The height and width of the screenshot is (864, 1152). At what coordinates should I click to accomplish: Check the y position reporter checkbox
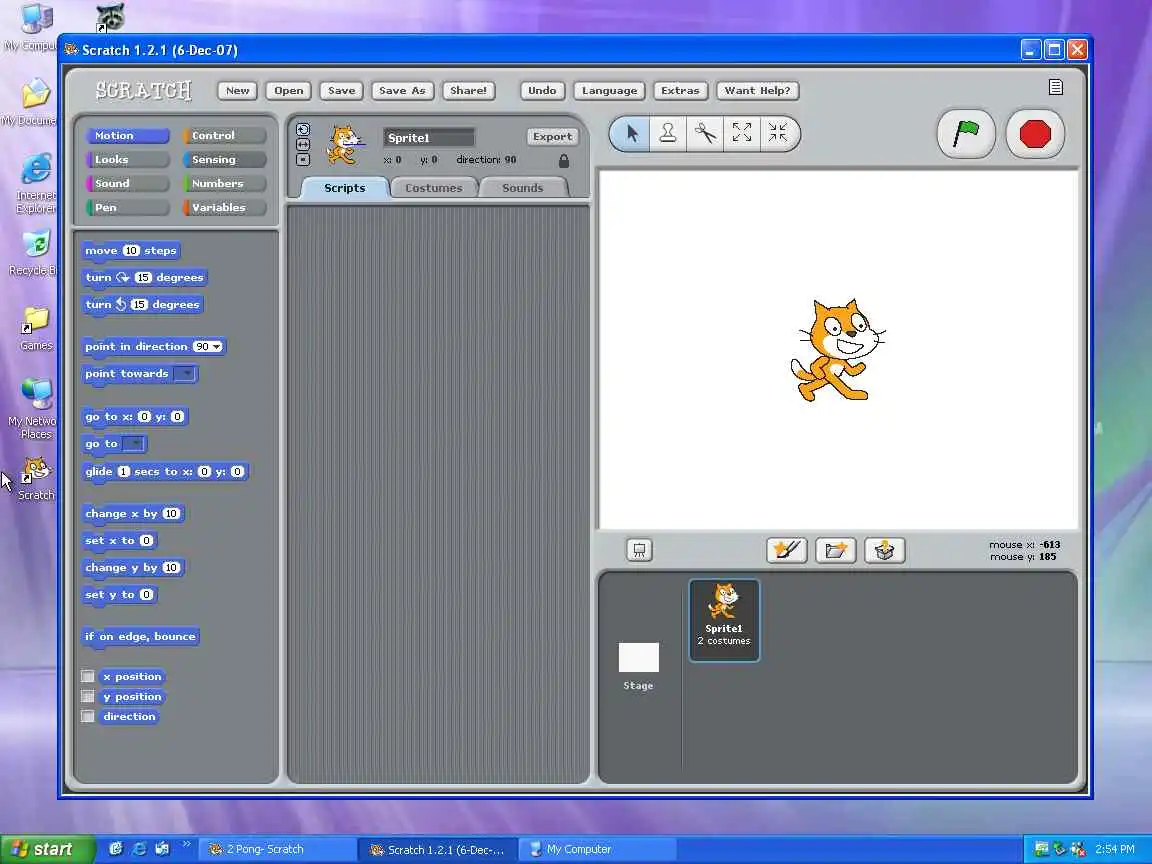point(88,696)
